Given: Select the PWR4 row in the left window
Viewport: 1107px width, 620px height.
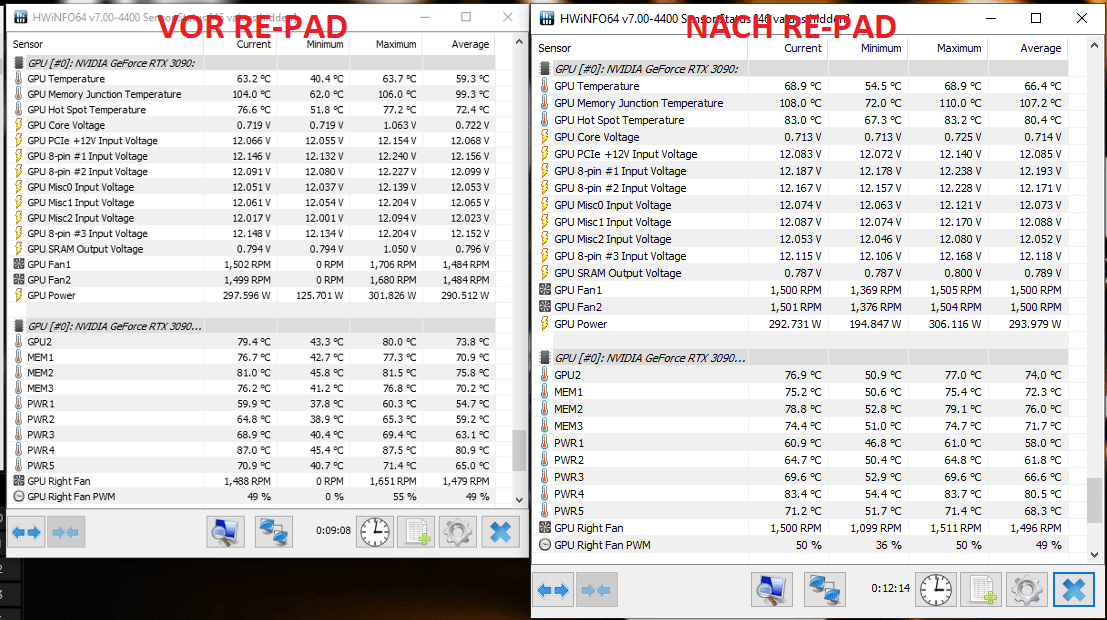Looking at the screenshot, I should click(251, 451).
